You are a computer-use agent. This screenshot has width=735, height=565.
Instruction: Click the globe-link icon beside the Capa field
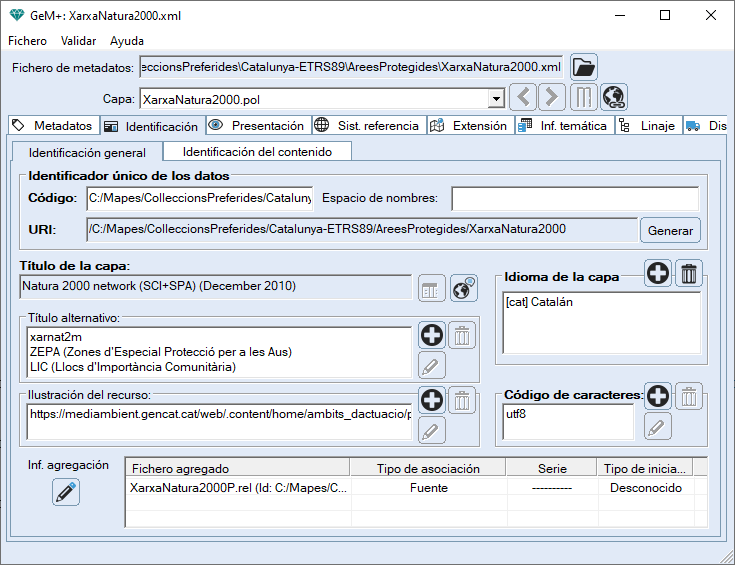pos(613,98)
